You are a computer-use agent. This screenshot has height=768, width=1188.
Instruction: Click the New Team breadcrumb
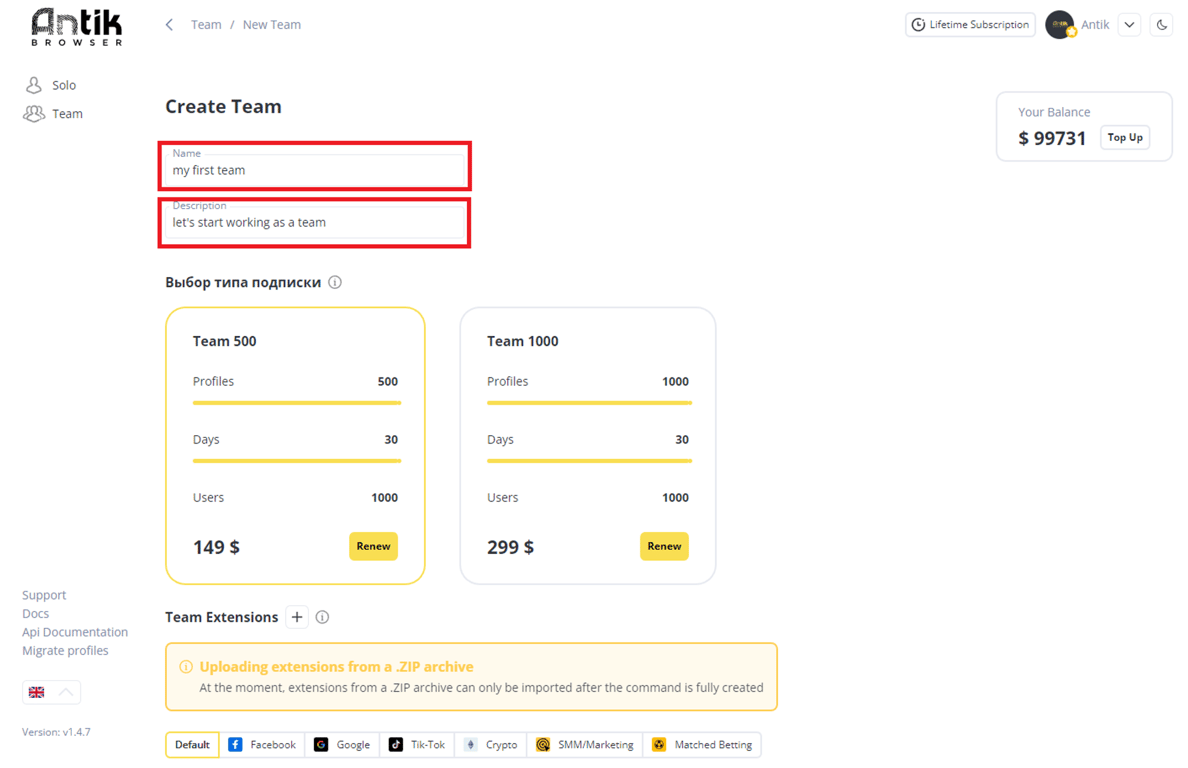(271, 25)
